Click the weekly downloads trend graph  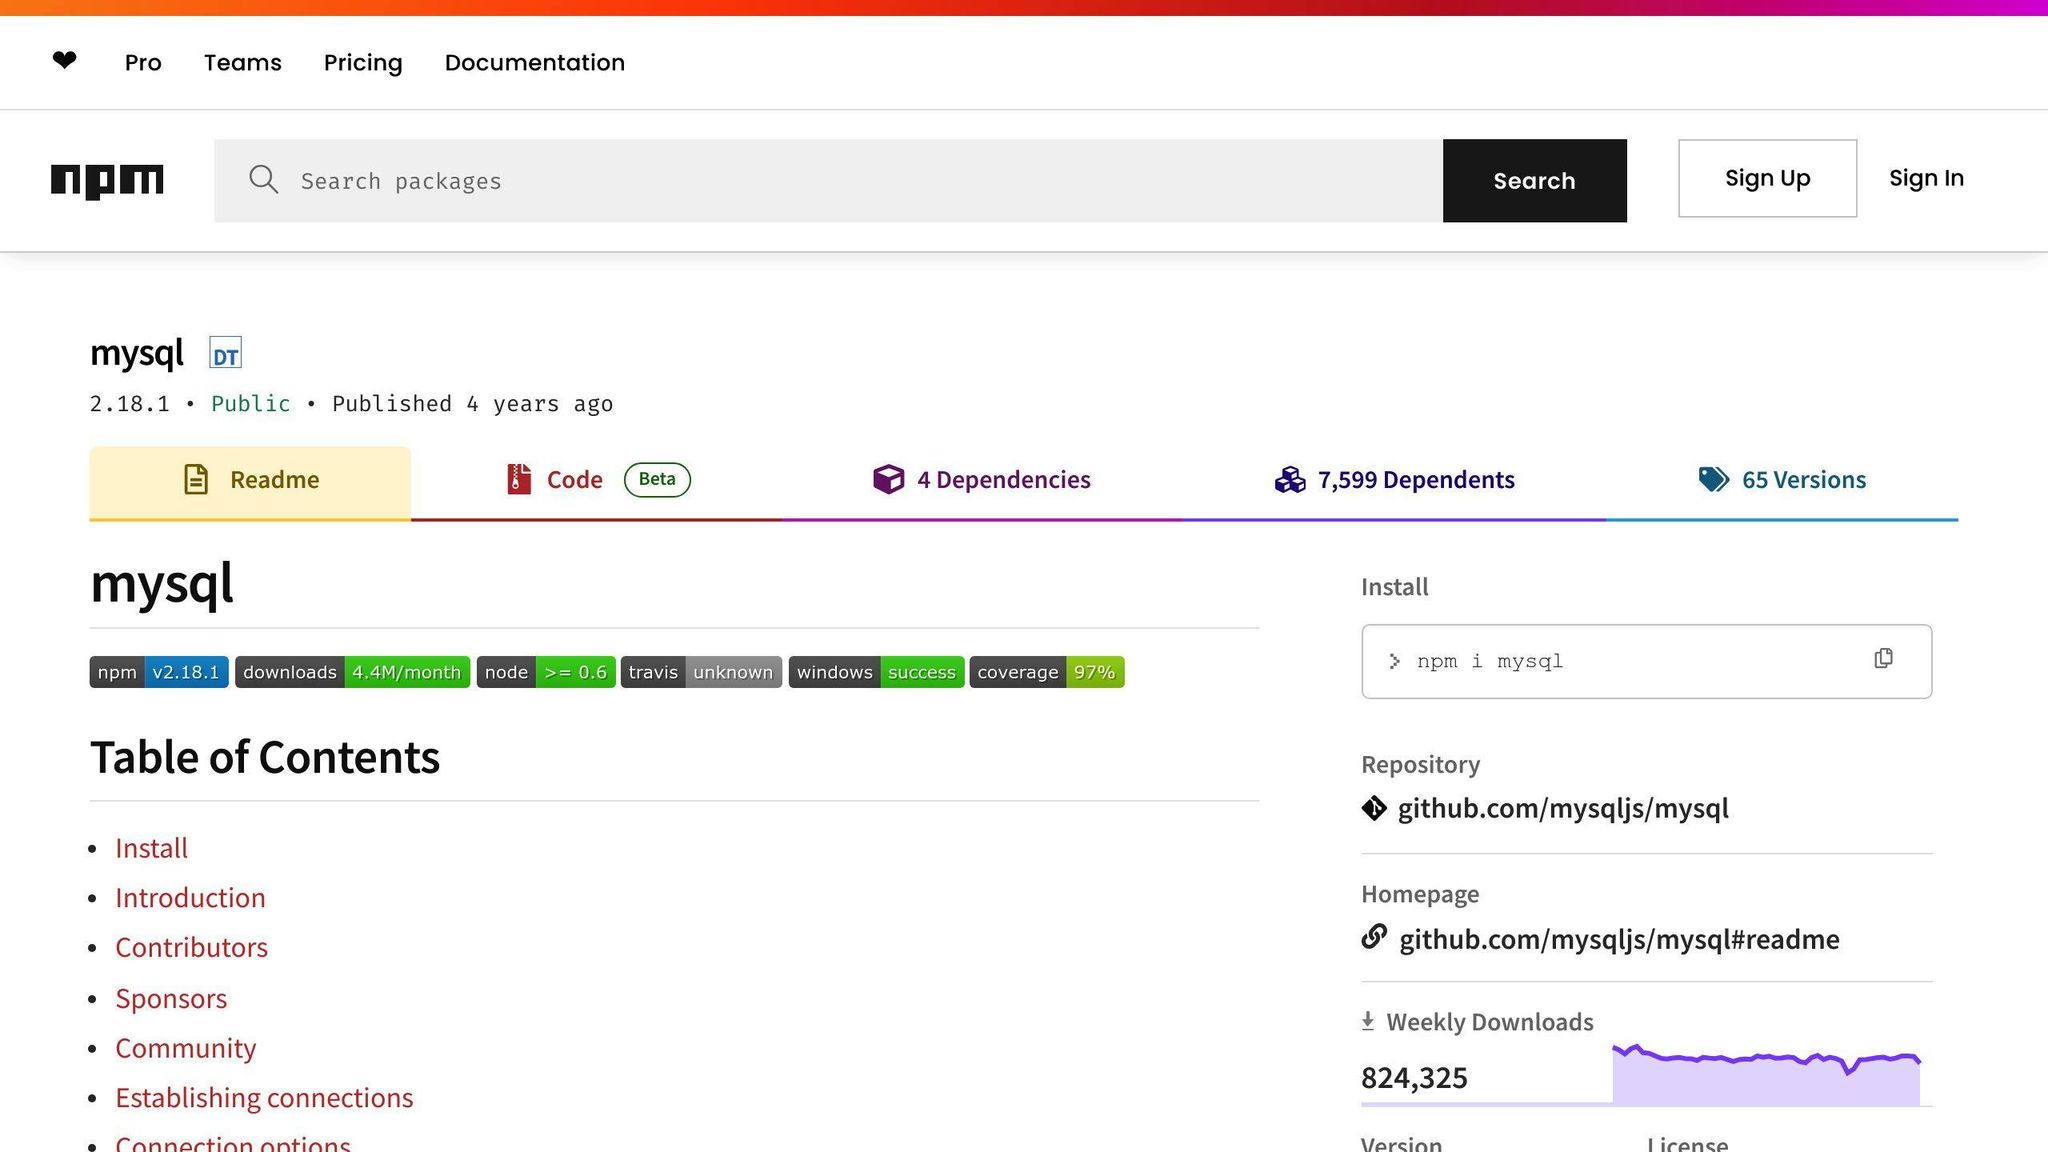coord(1766,1070)
